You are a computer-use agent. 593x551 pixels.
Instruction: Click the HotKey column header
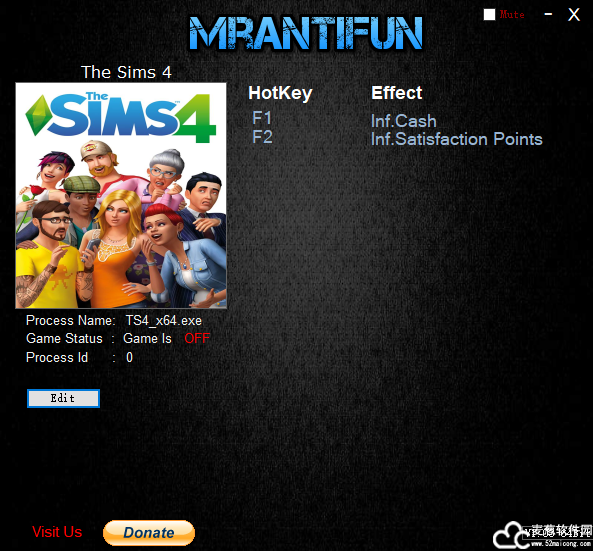pos(280,93)
